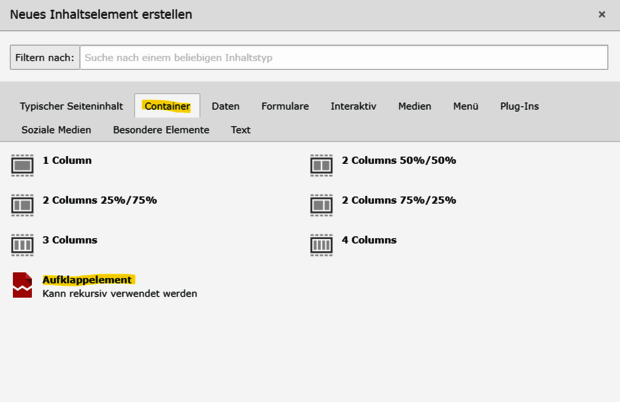Select the Container tab
This screenshot has width=620, height=402.
click(167, 106)
